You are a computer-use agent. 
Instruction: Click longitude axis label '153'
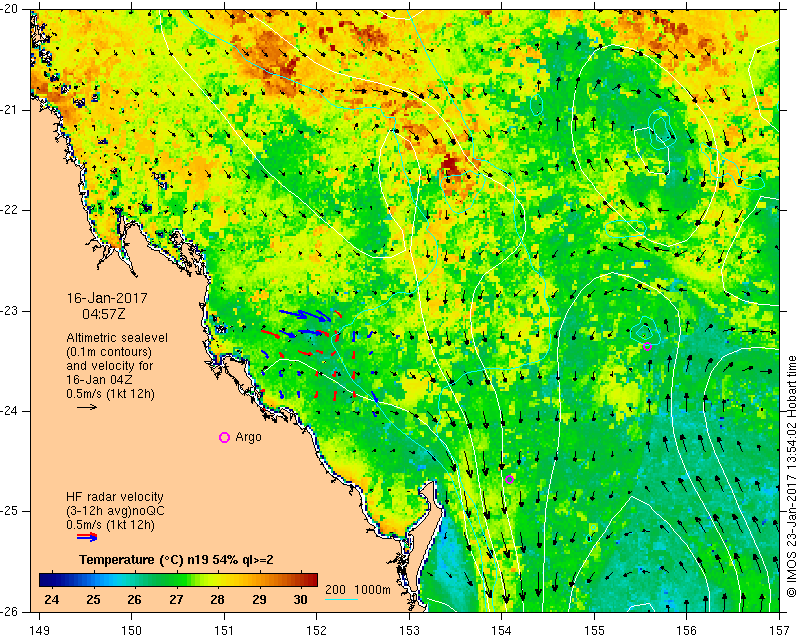coord(409,631)
